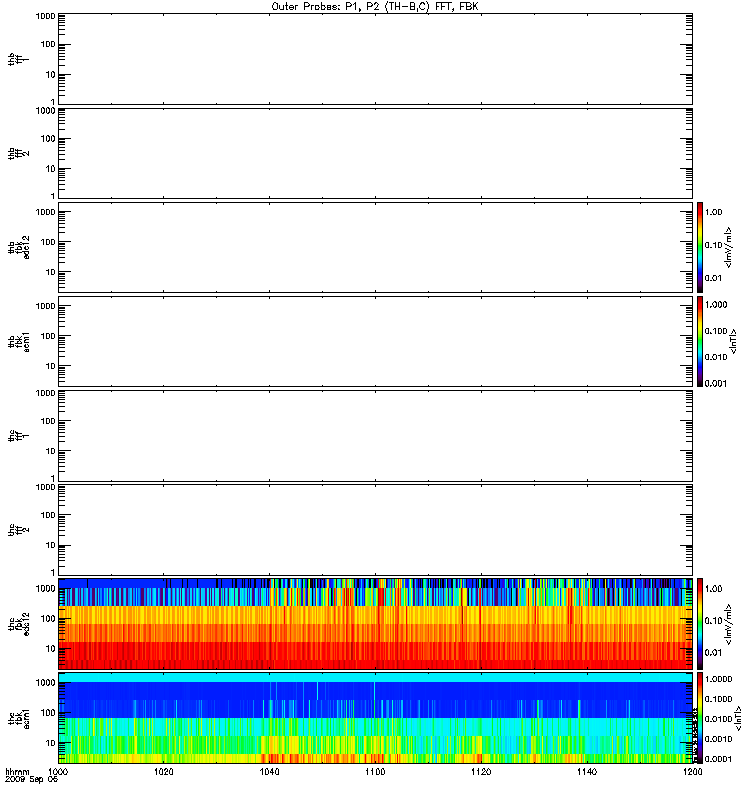Click the 1000 time axis label
Screen dimensions: 750x800
click(x=58, y=773)
